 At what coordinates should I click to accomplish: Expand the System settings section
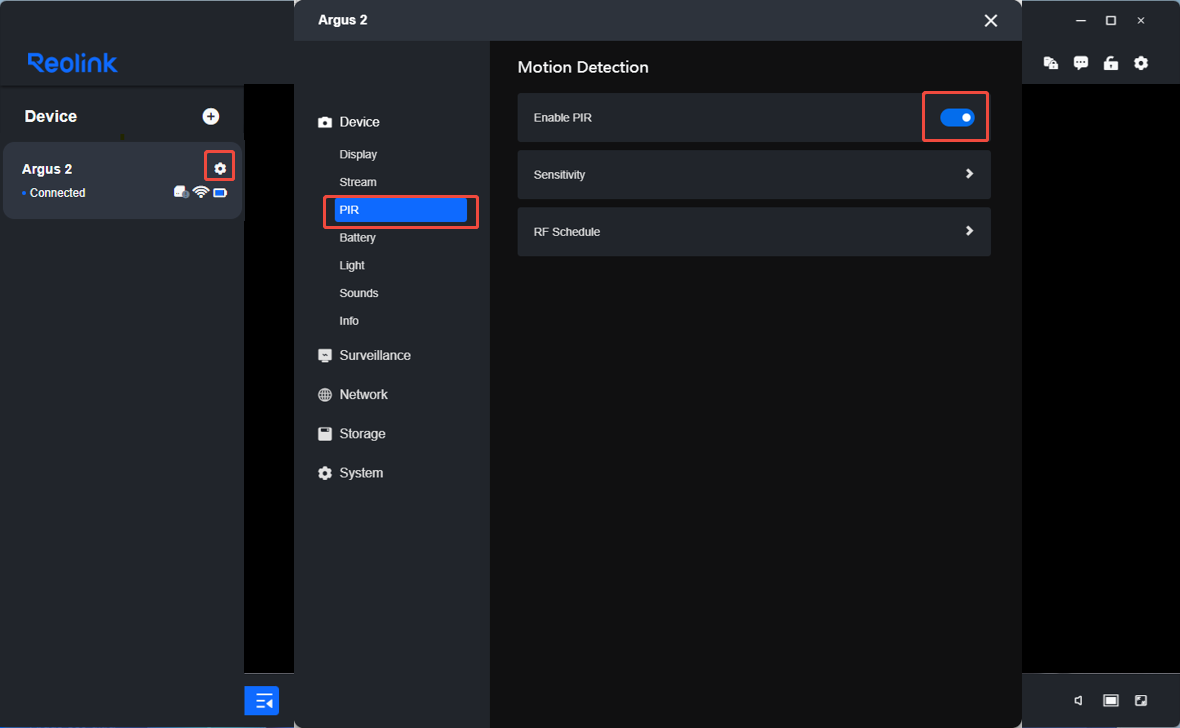(x=361, y=473)
